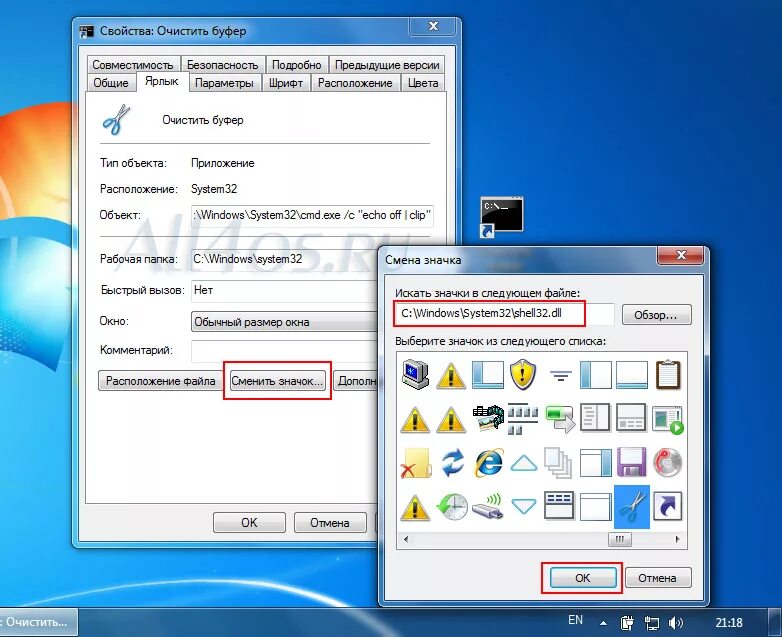Close the Свойства: Очистить буфер window
782x637 pixels.
pos(433,26)
